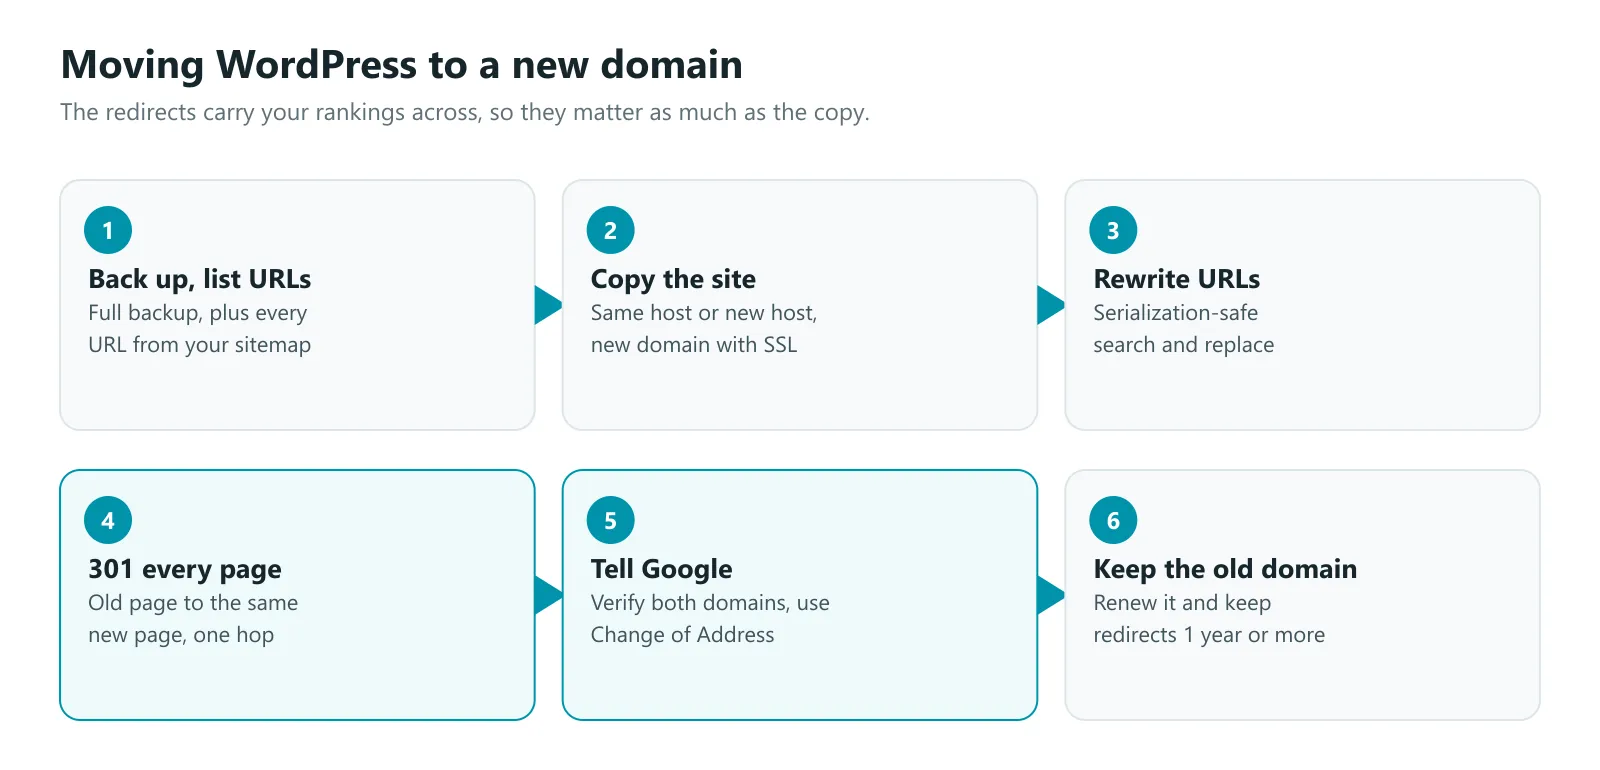The image size is (1600, 770).
Task: Click the step 5 number badge
Action: pyautogui.click(x=611, y=520)
